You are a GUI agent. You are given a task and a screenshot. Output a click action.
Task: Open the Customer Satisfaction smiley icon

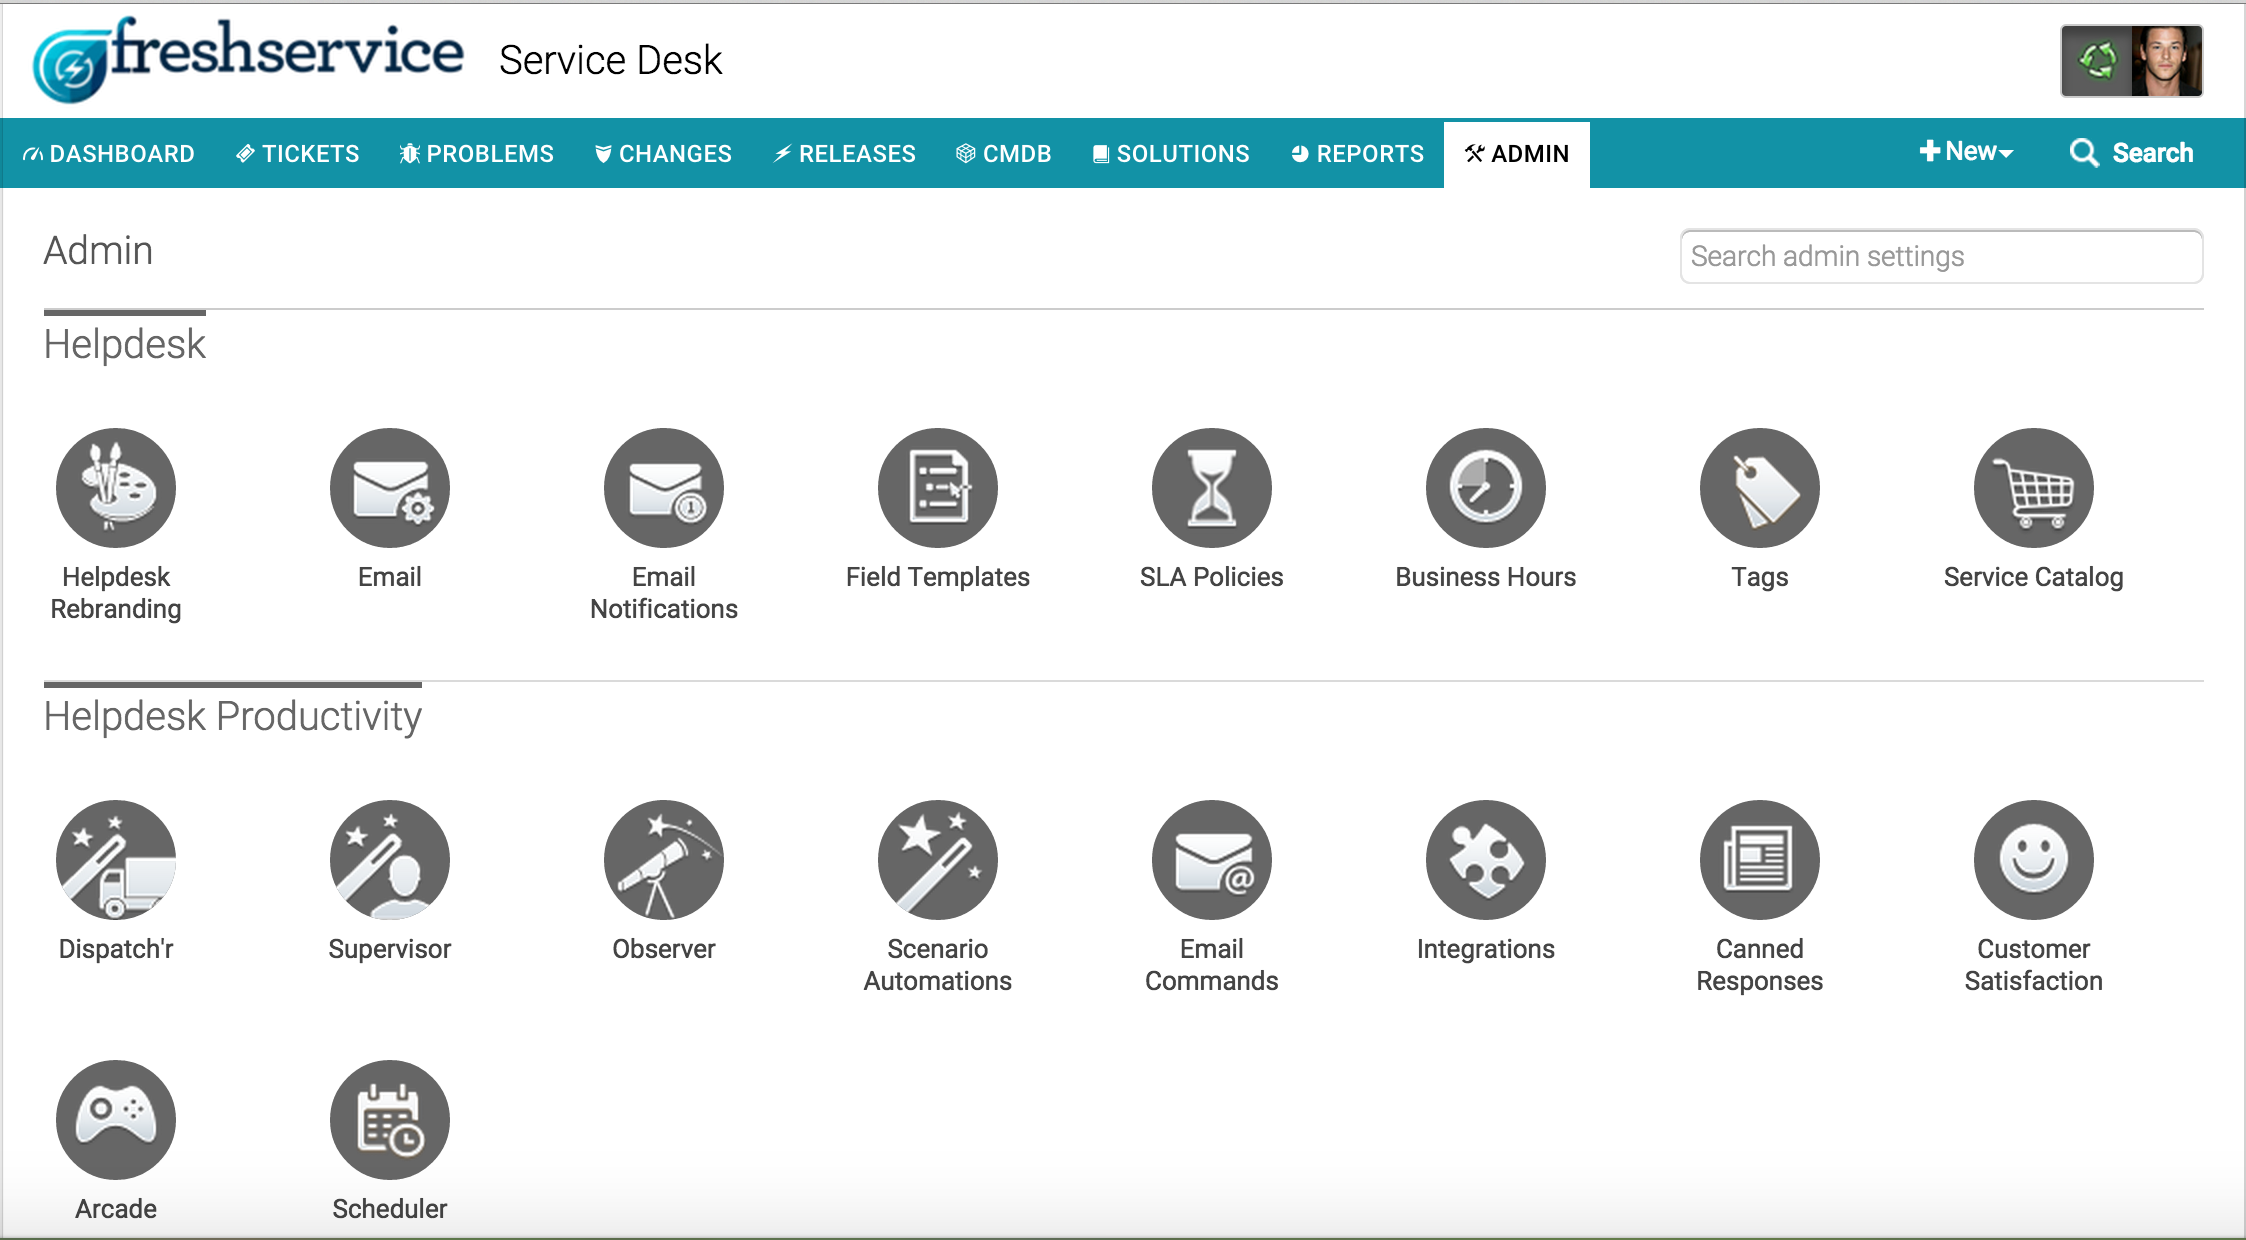tap(2034, 860)
